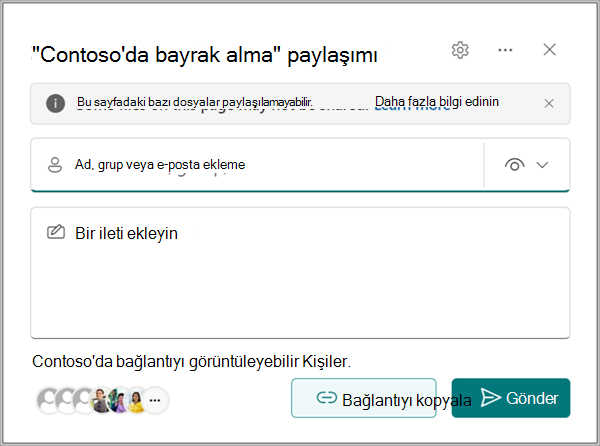The width and height of the screenshot is (600, 446).
Task: Click the 'Gönder' send button
Action: pos(511,398)
